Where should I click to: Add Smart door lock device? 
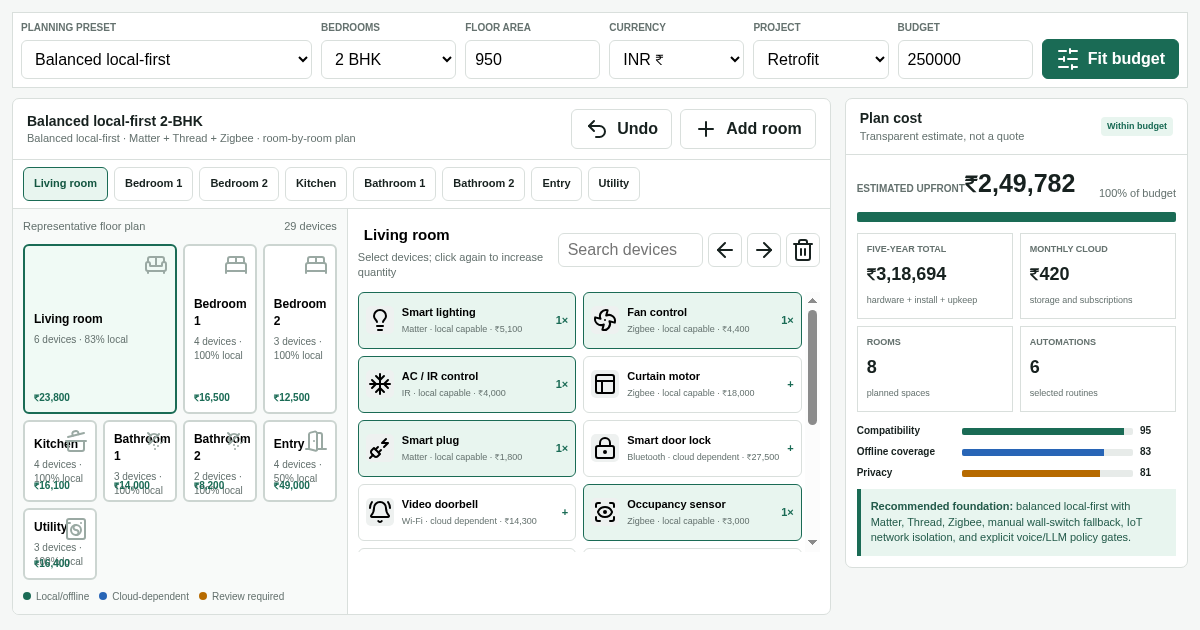click(x=692, y=448)
